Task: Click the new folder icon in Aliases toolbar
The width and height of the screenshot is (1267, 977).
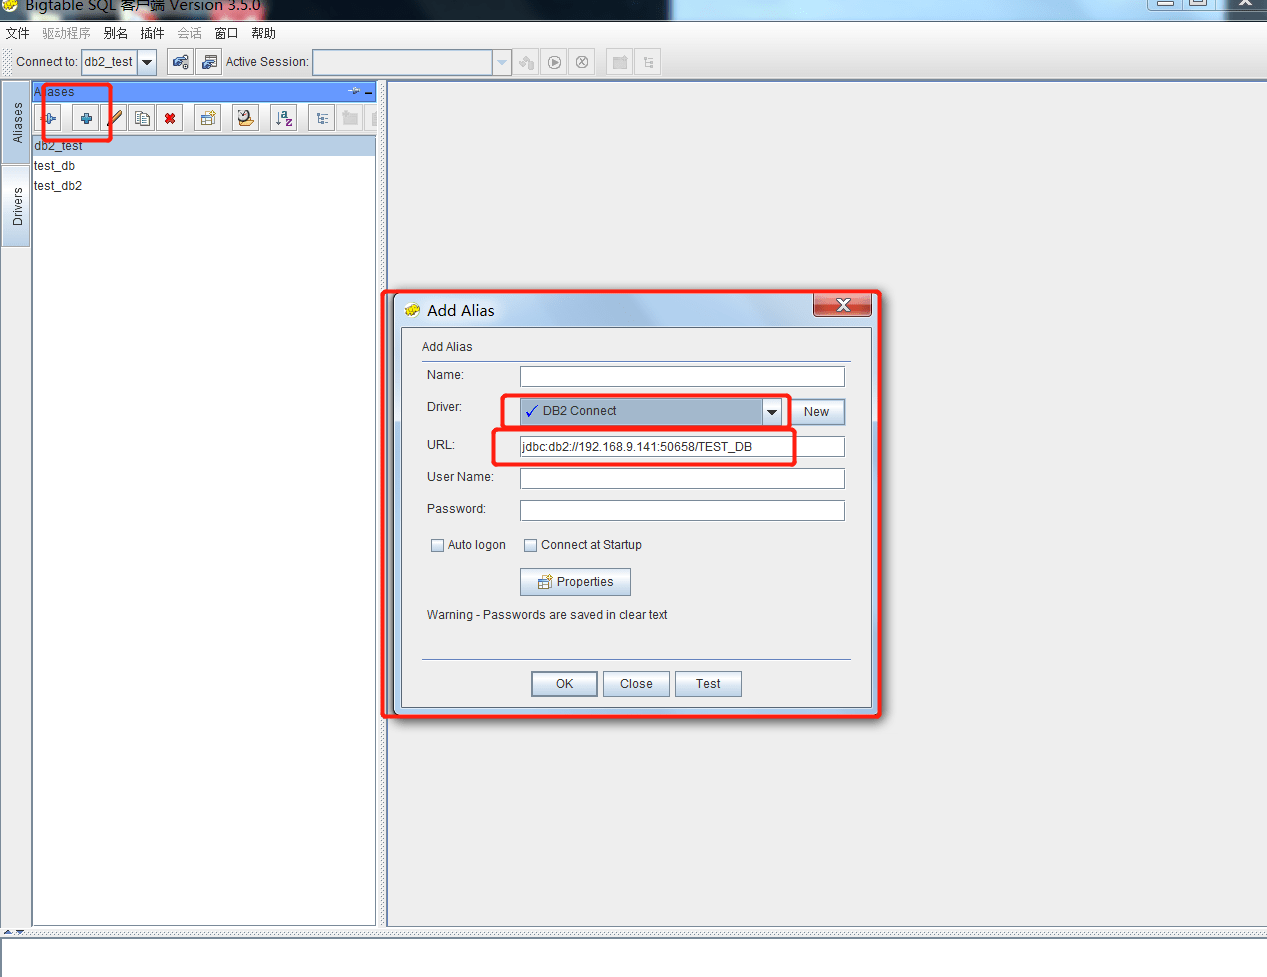Action: coord(350,118)
